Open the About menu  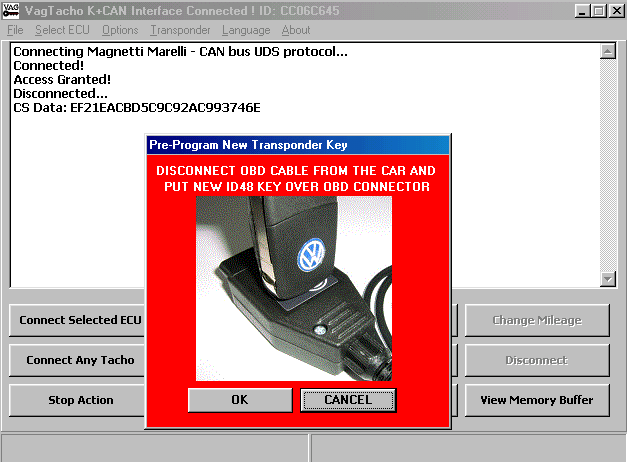point(296,30)
